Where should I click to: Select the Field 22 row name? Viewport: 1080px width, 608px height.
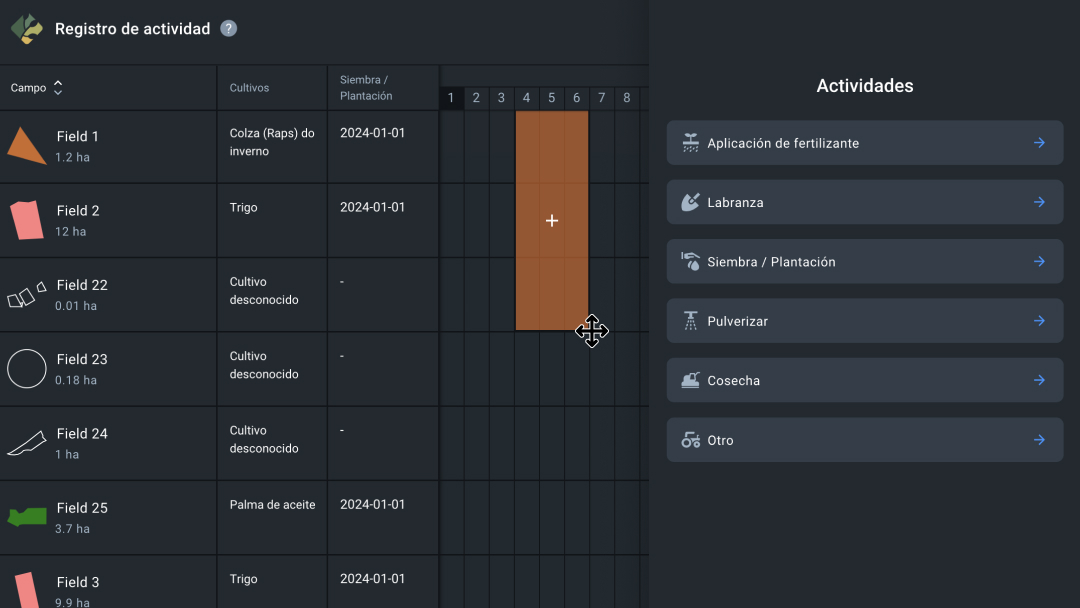tap(82, 285)
